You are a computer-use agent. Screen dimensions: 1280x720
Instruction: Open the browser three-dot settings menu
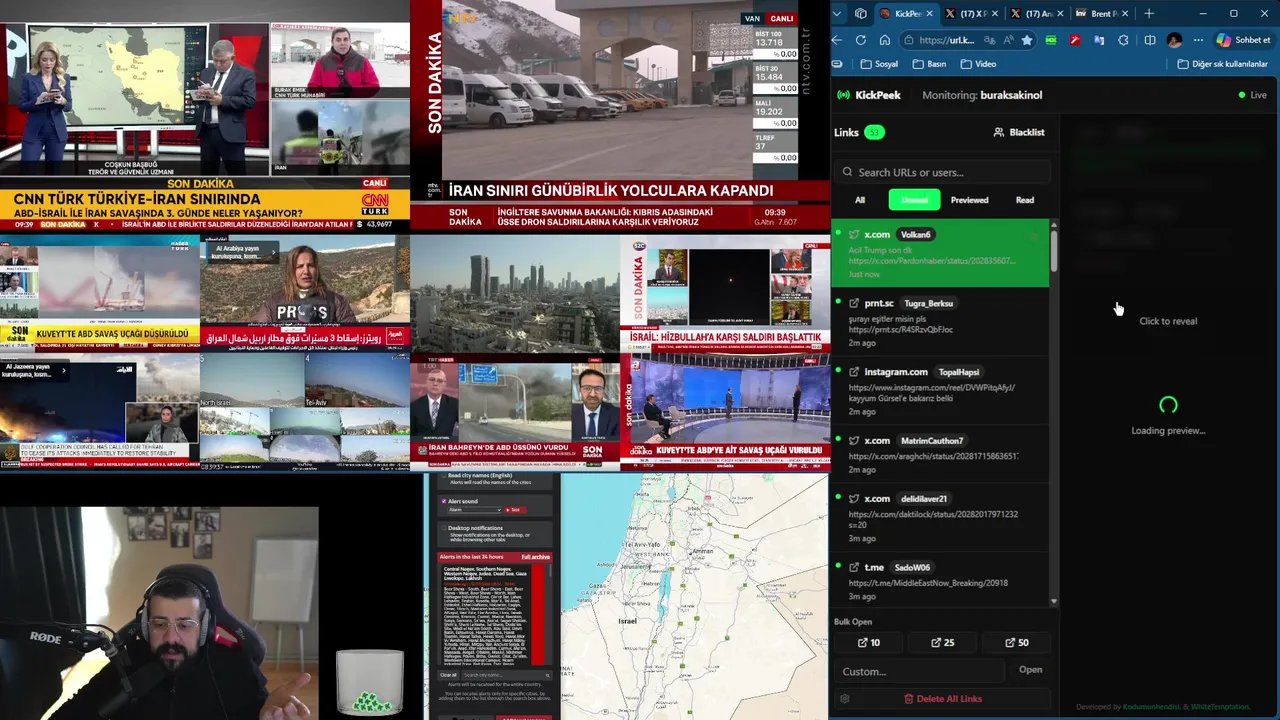point(1198,40)
